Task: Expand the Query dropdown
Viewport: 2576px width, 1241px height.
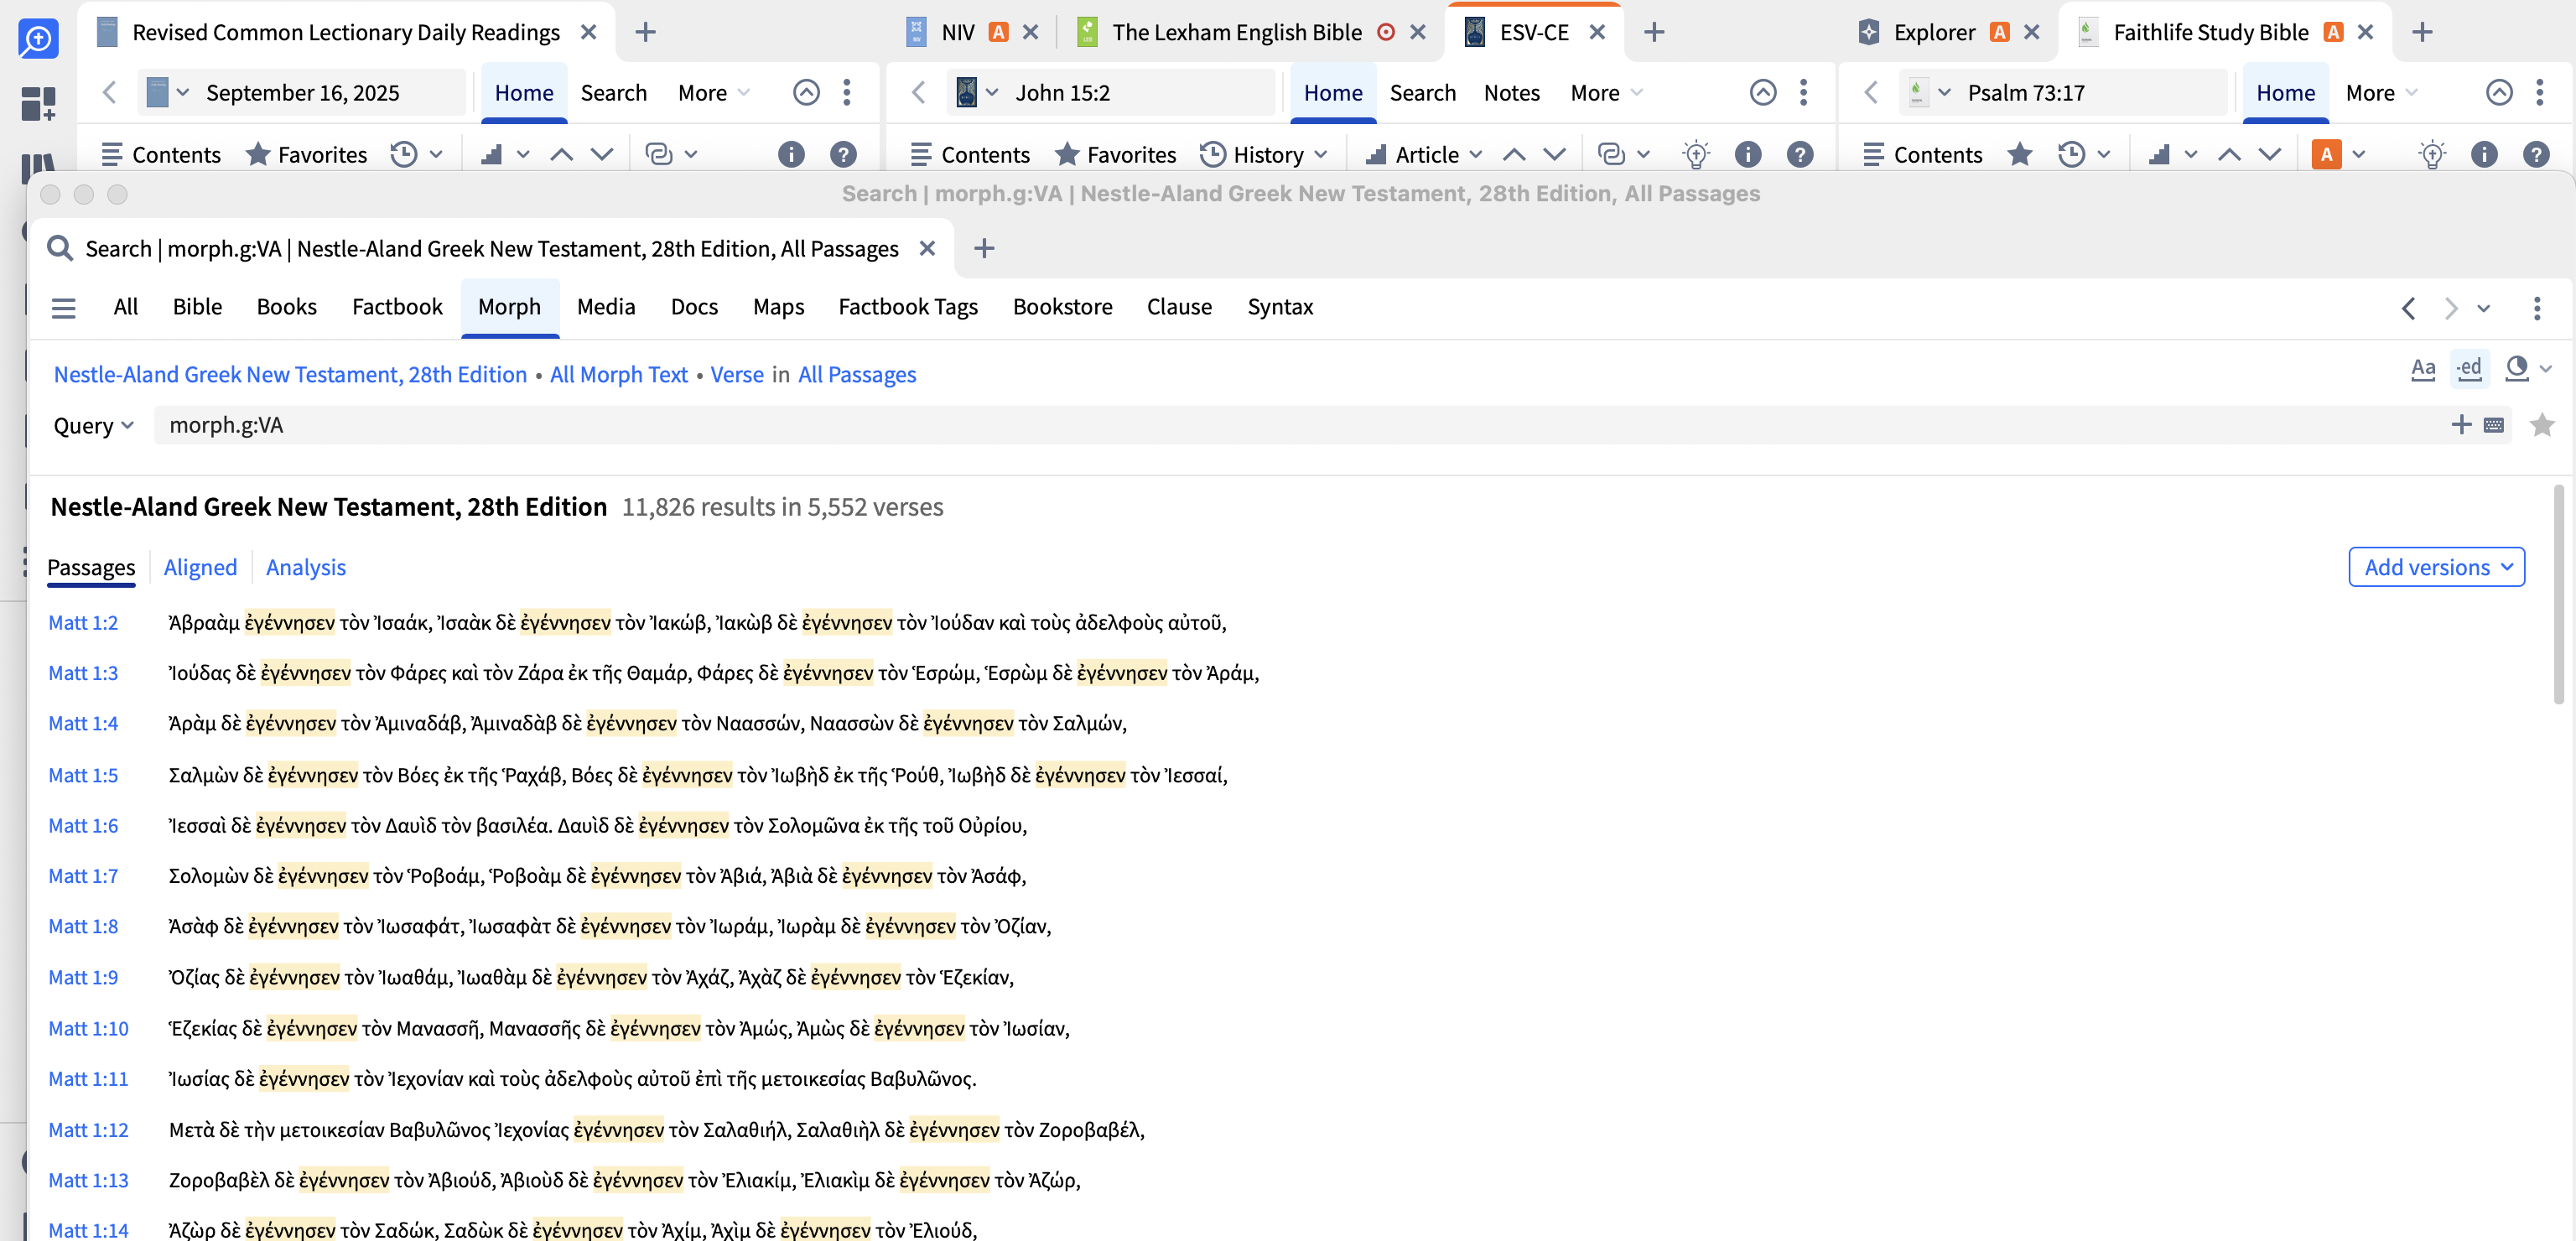Action: click(93, 425)
